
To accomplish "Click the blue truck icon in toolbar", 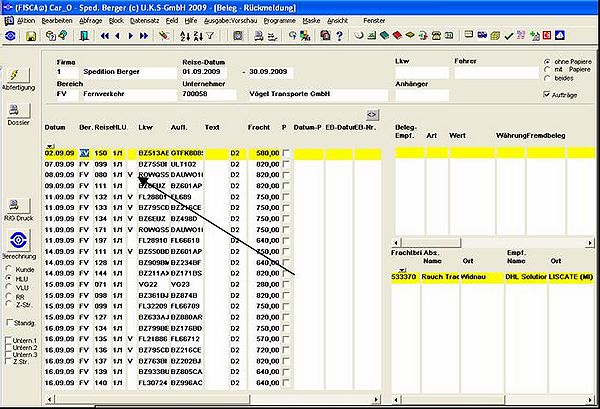I will pos(482,35).
